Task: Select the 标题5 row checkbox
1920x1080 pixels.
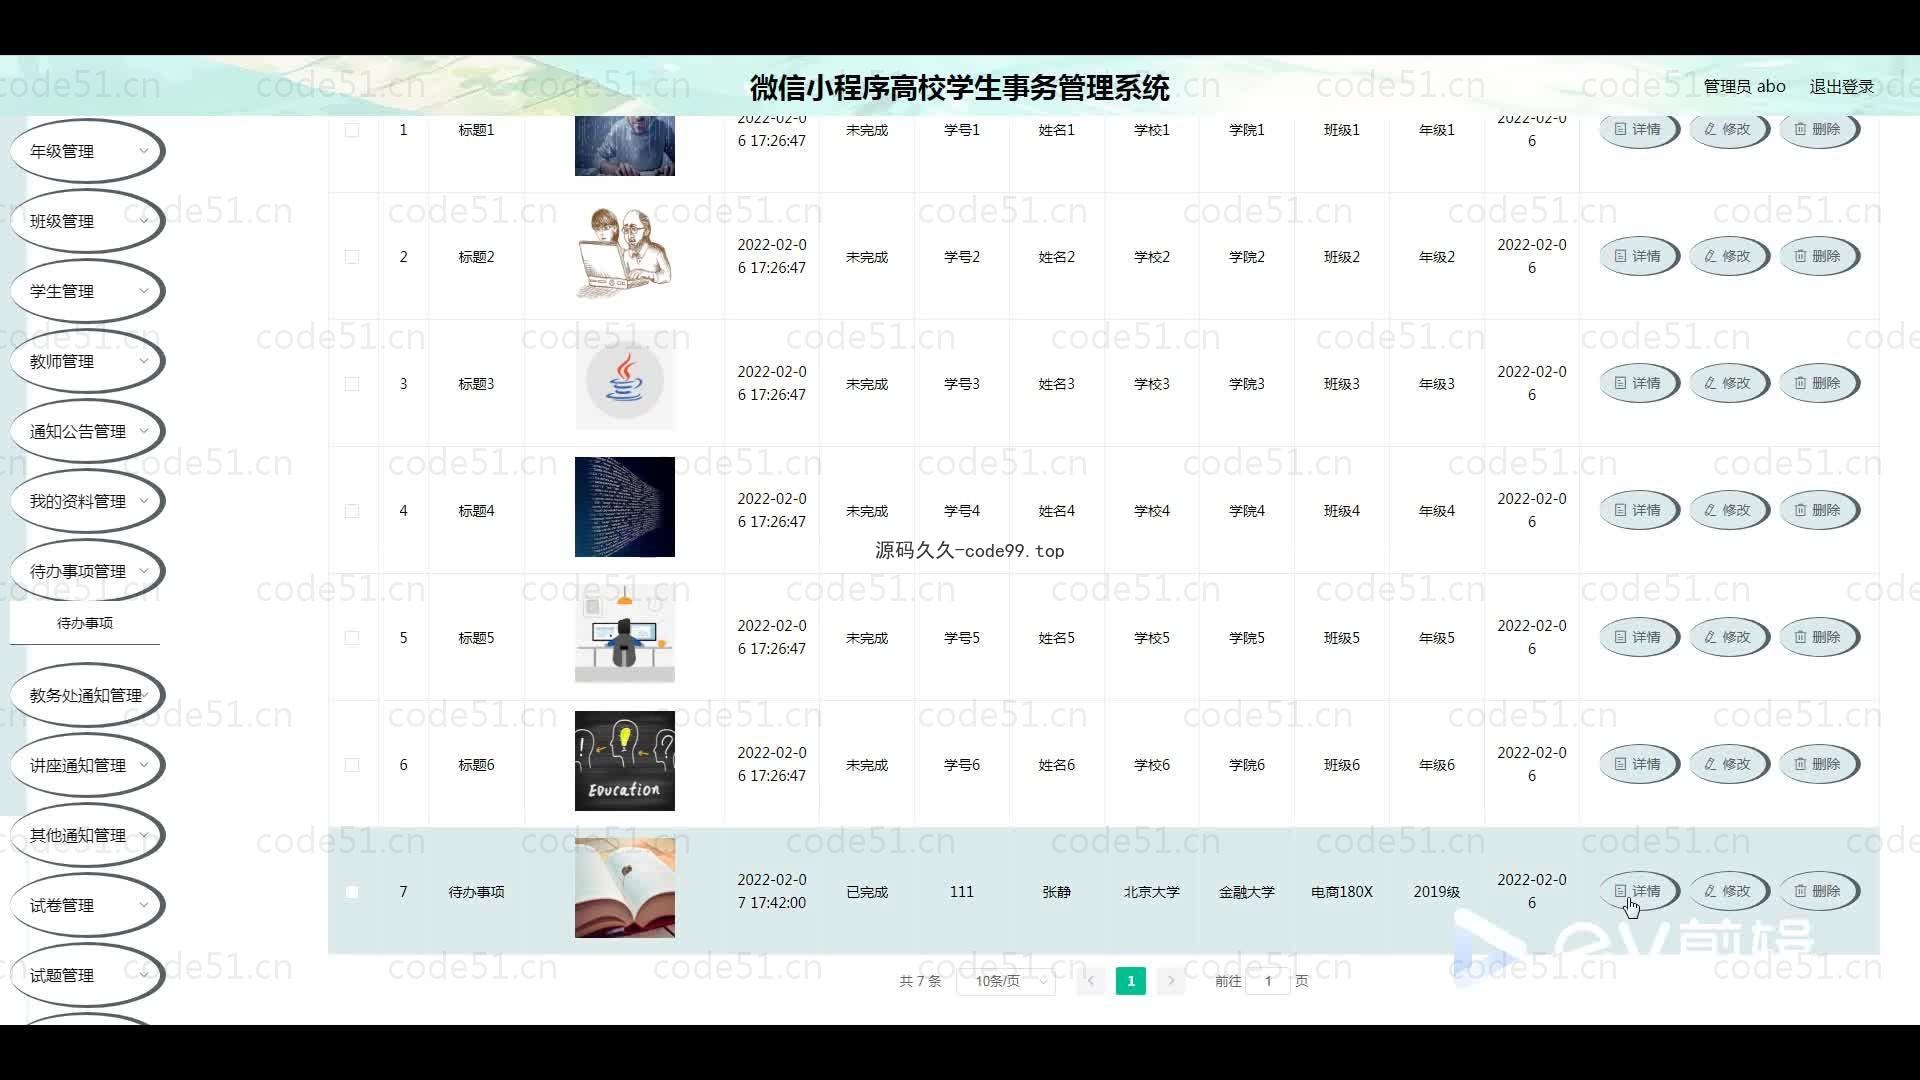Action: tap(352, 638)
